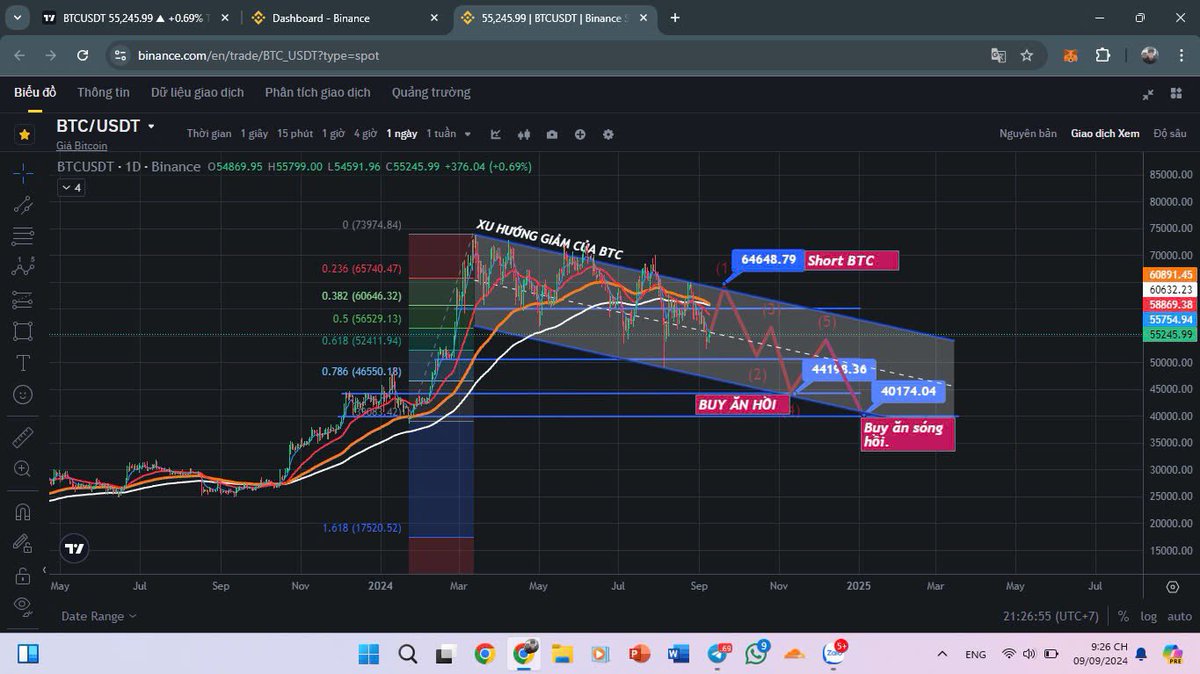Open the technical indicators icon
Image resolution: width=1200 pixels, height=674 pixels.
pos(497,134)
